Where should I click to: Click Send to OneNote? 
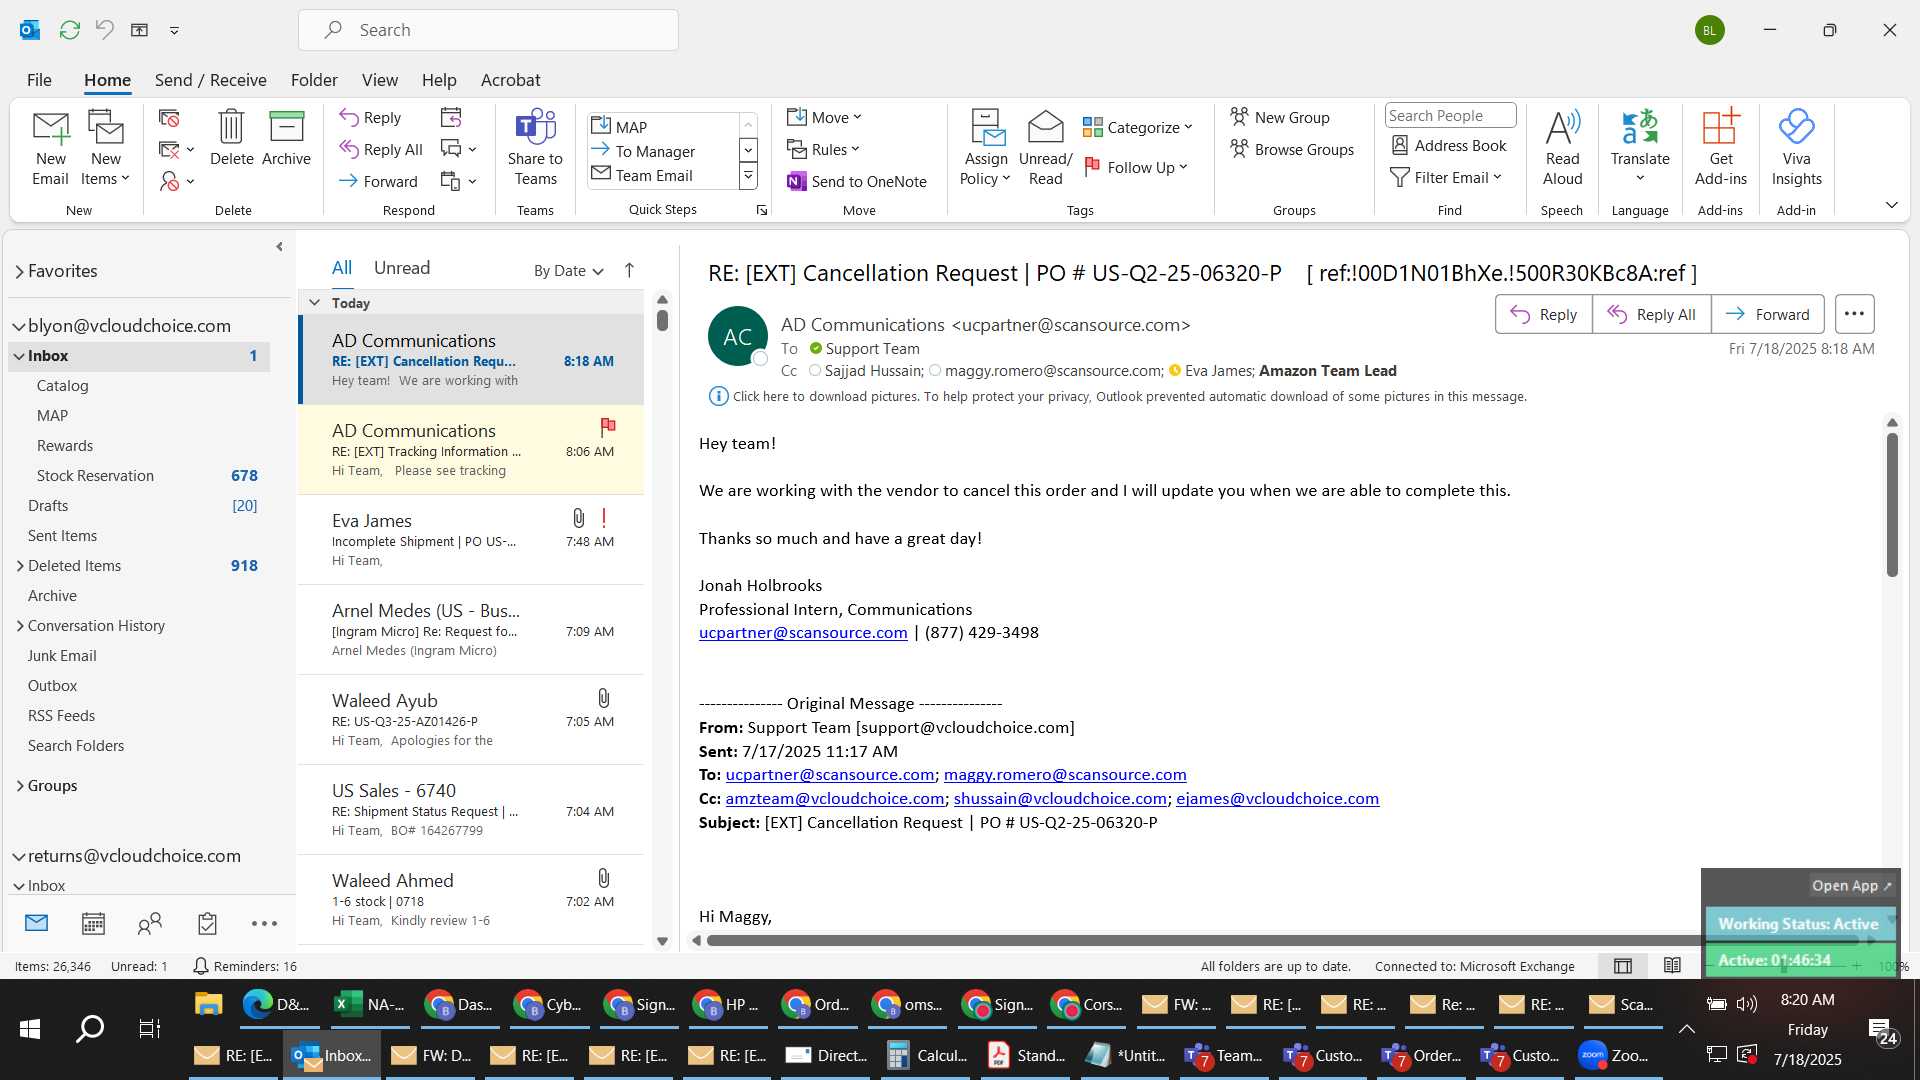point(857,181)
